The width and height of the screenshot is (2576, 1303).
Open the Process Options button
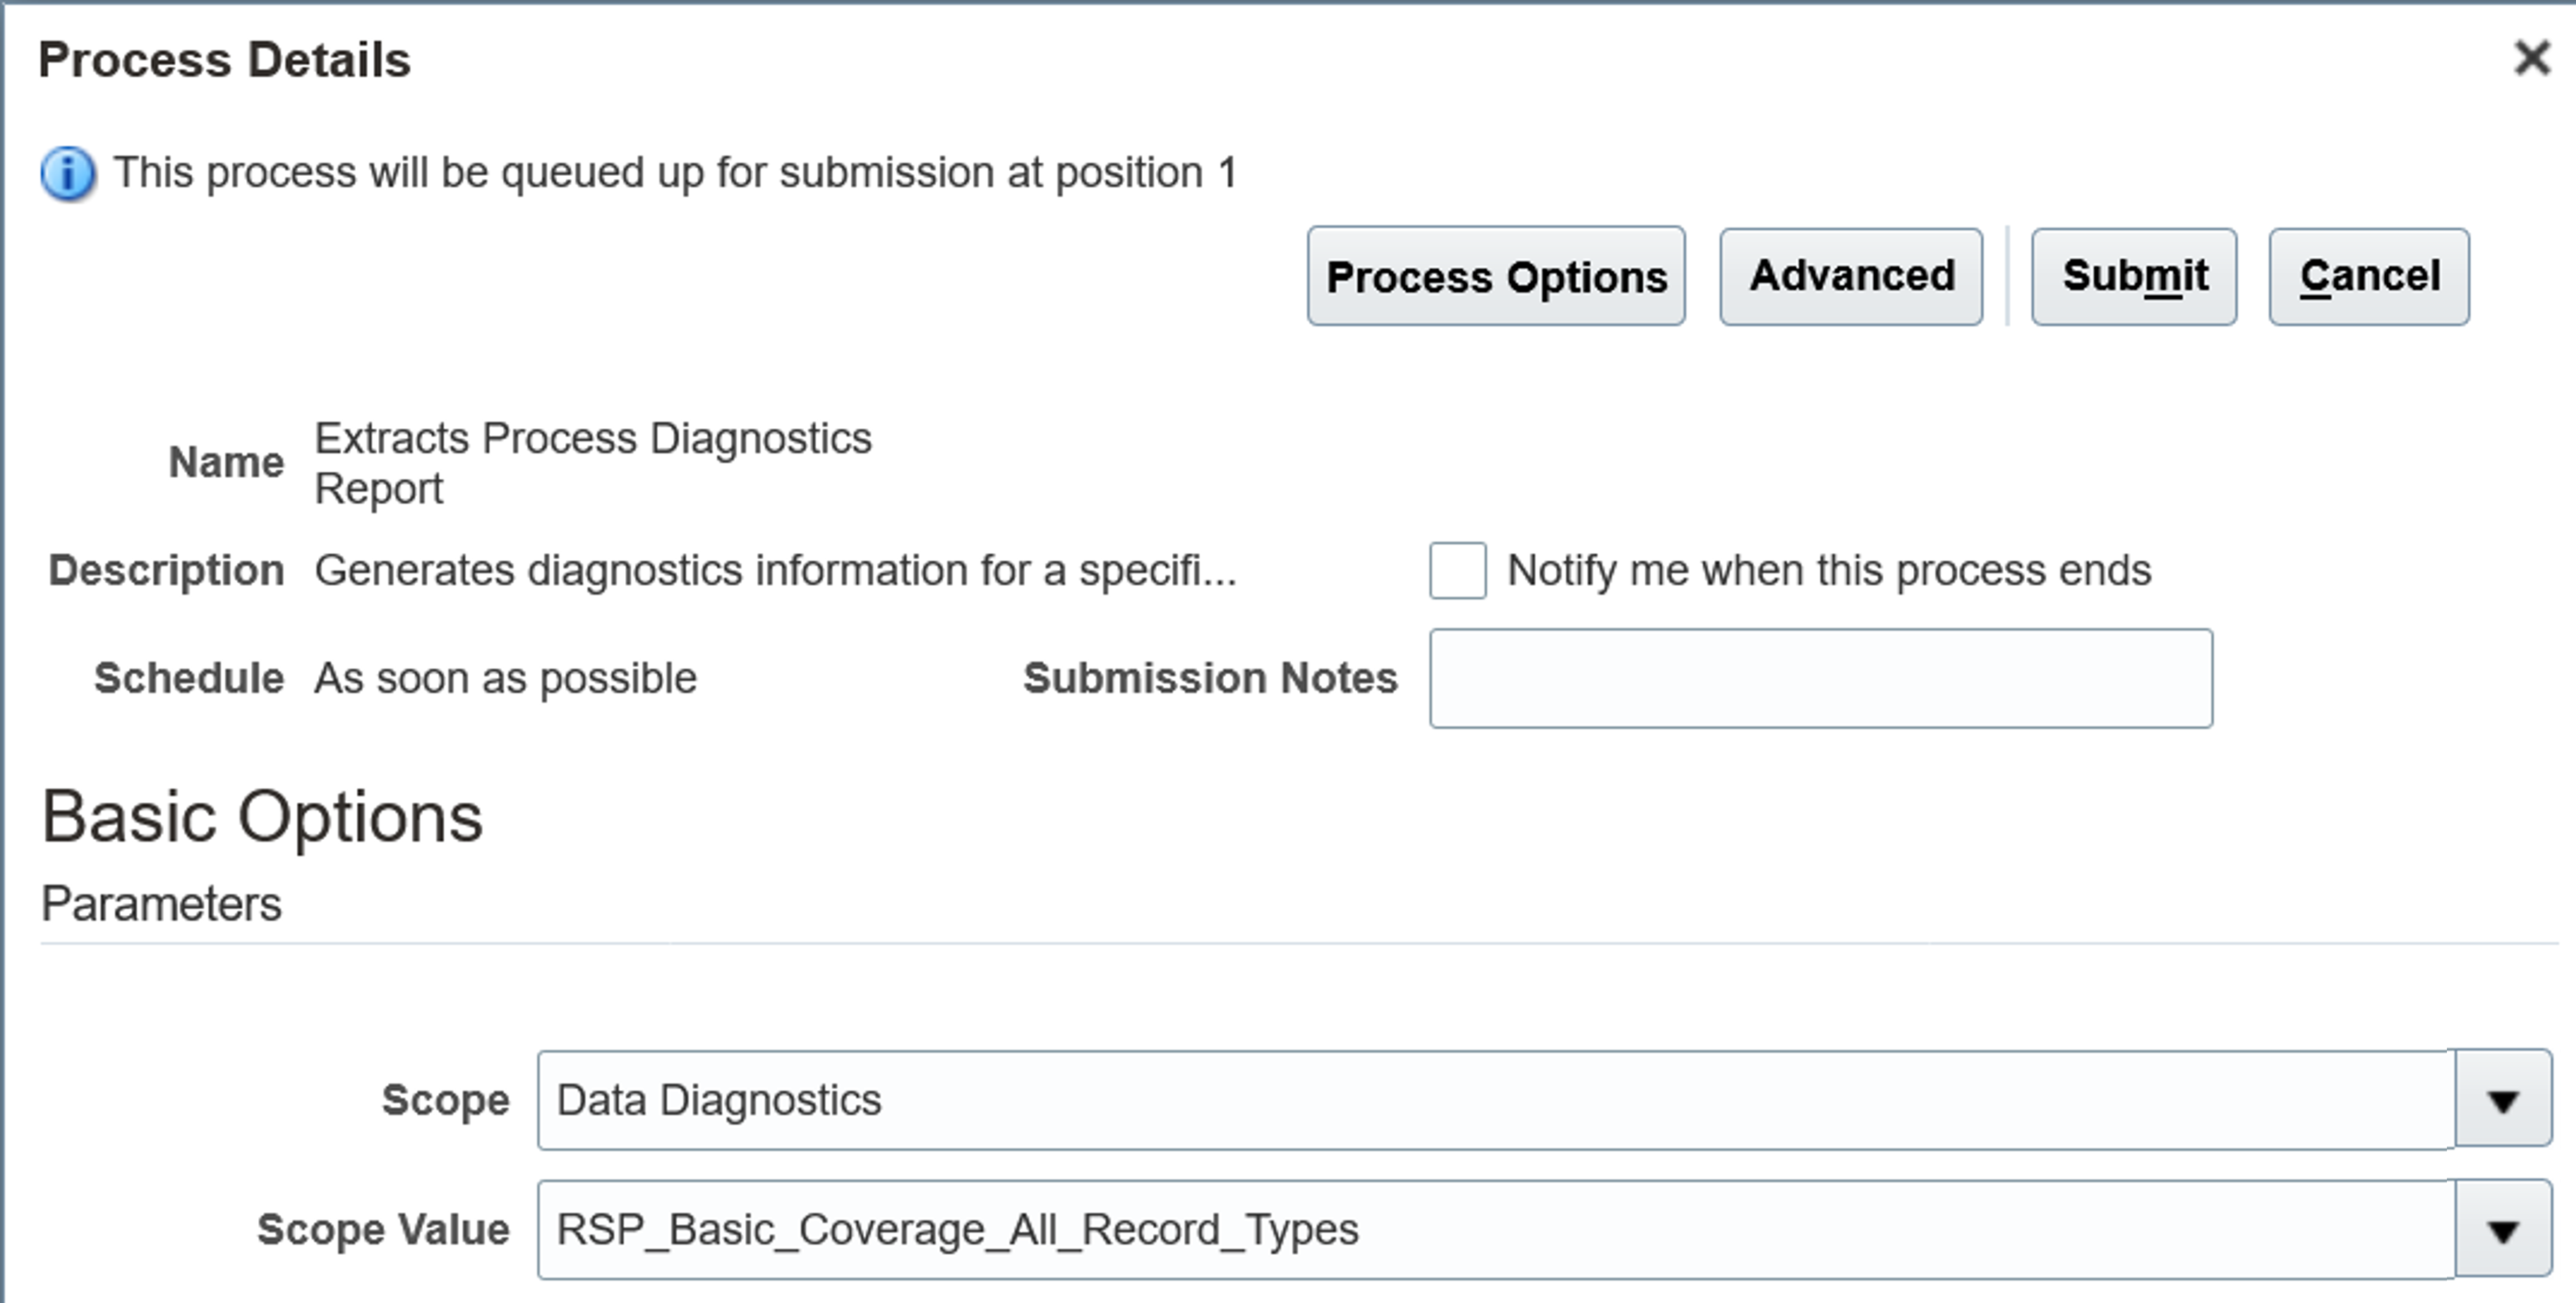tap(1496, 276)
